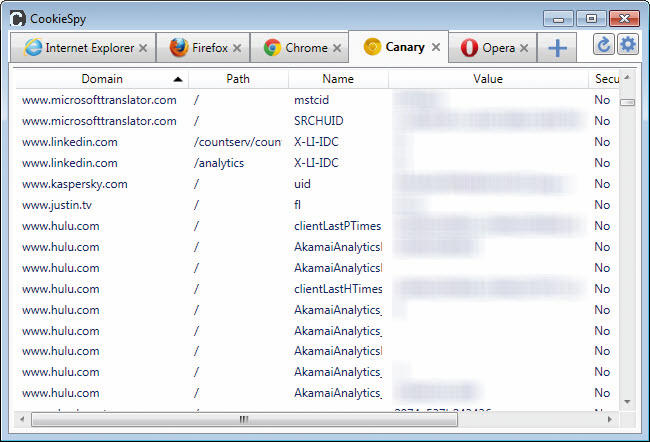The width and height of the screenshot is (650, 442).
Task: Select the fl cookie name
Action: coord(297,205)
